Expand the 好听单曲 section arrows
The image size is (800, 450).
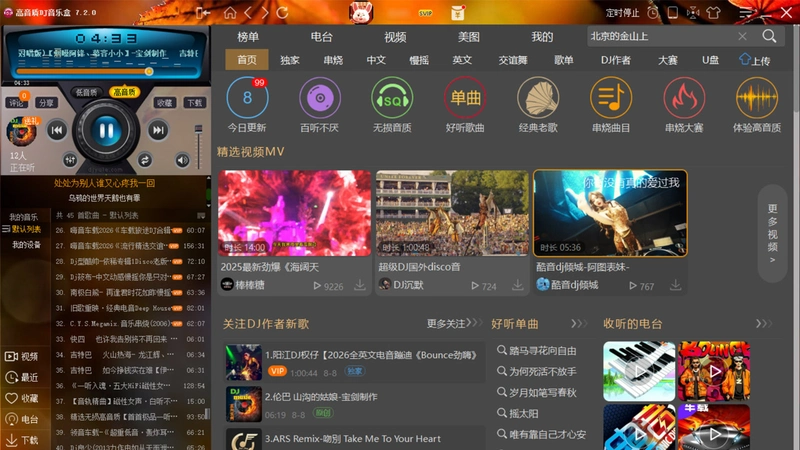(x=579, y=323)
